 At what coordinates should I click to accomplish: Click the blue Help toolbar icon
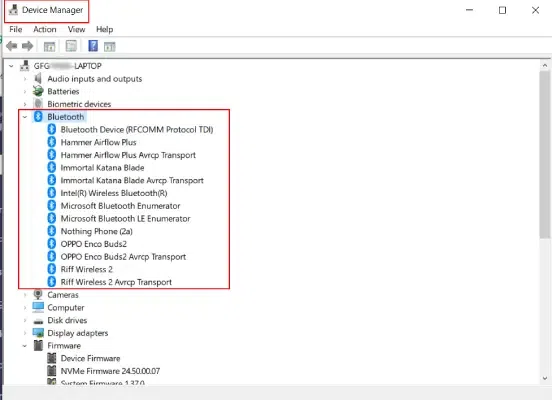[93, 46]
